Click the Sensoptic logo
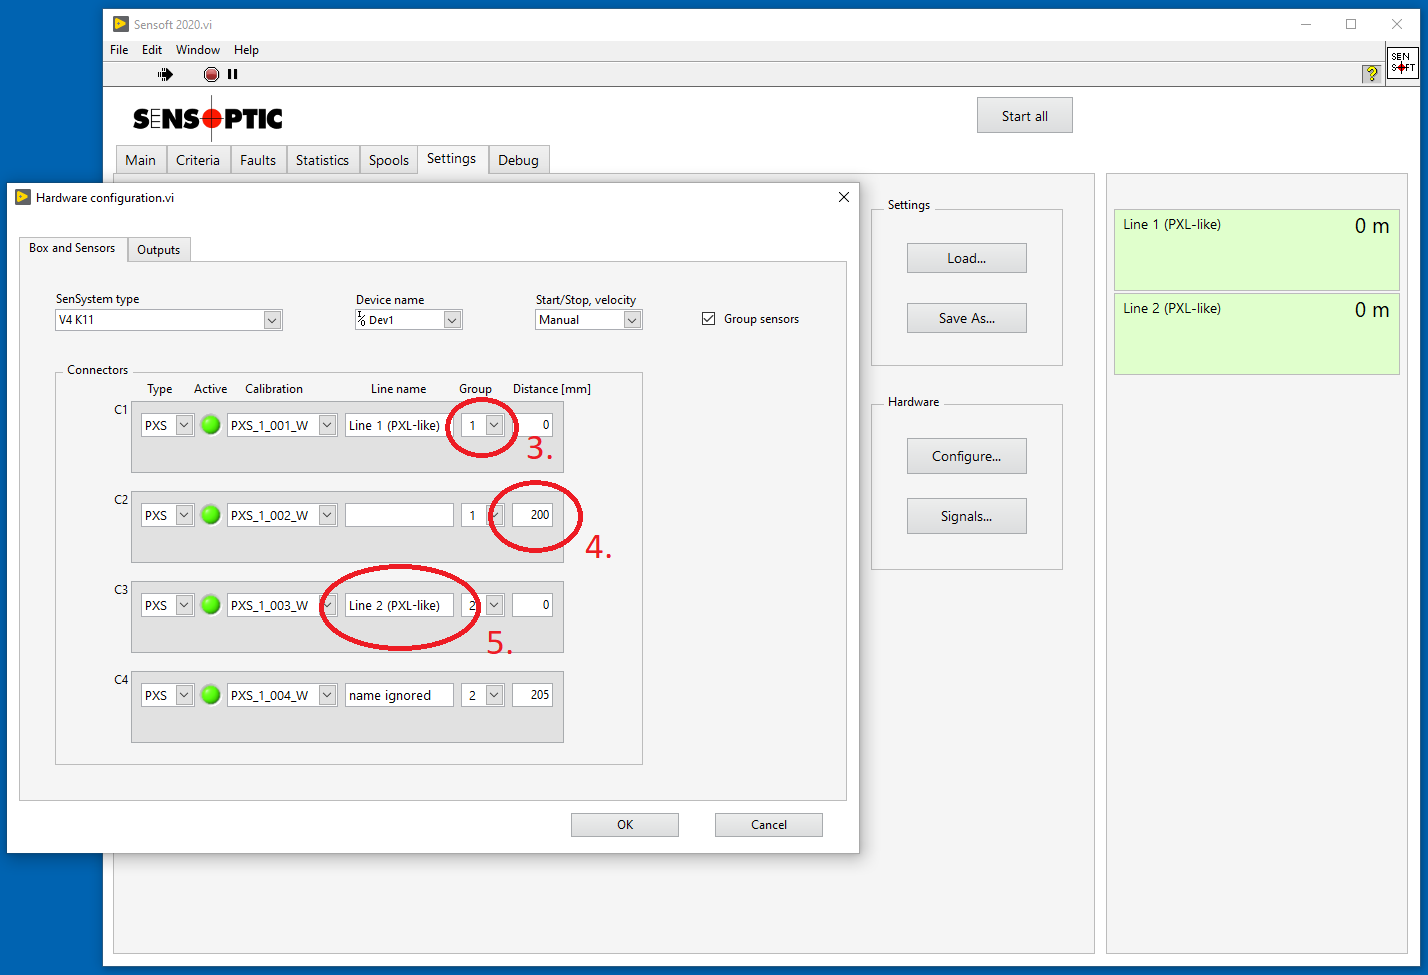 click(x=208, y=119)
